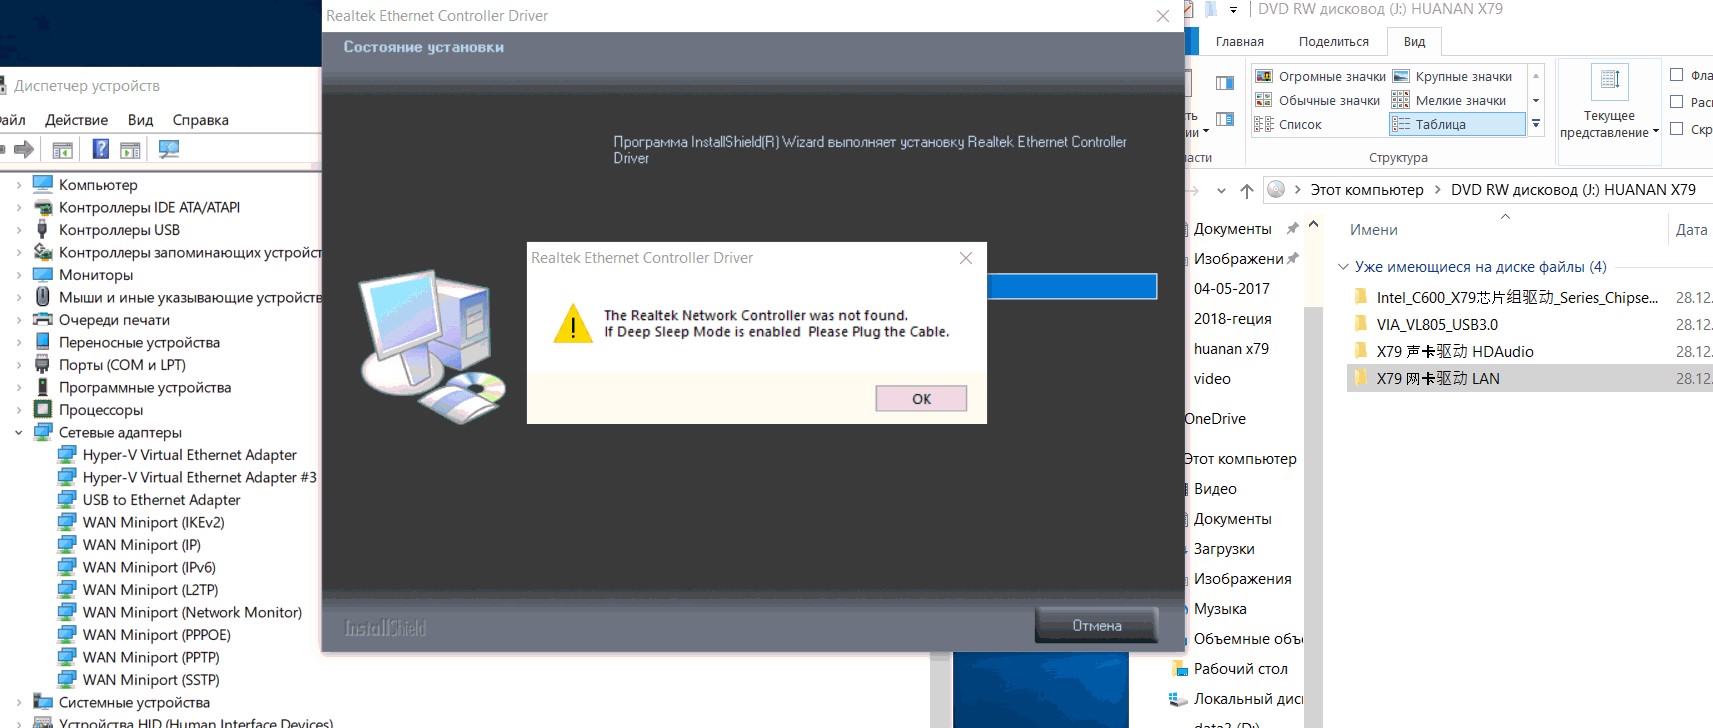Collapse the 'Уже имеющиеся на диске файлы' group
Screen dimensions: 1713x728
(1343, 267)
